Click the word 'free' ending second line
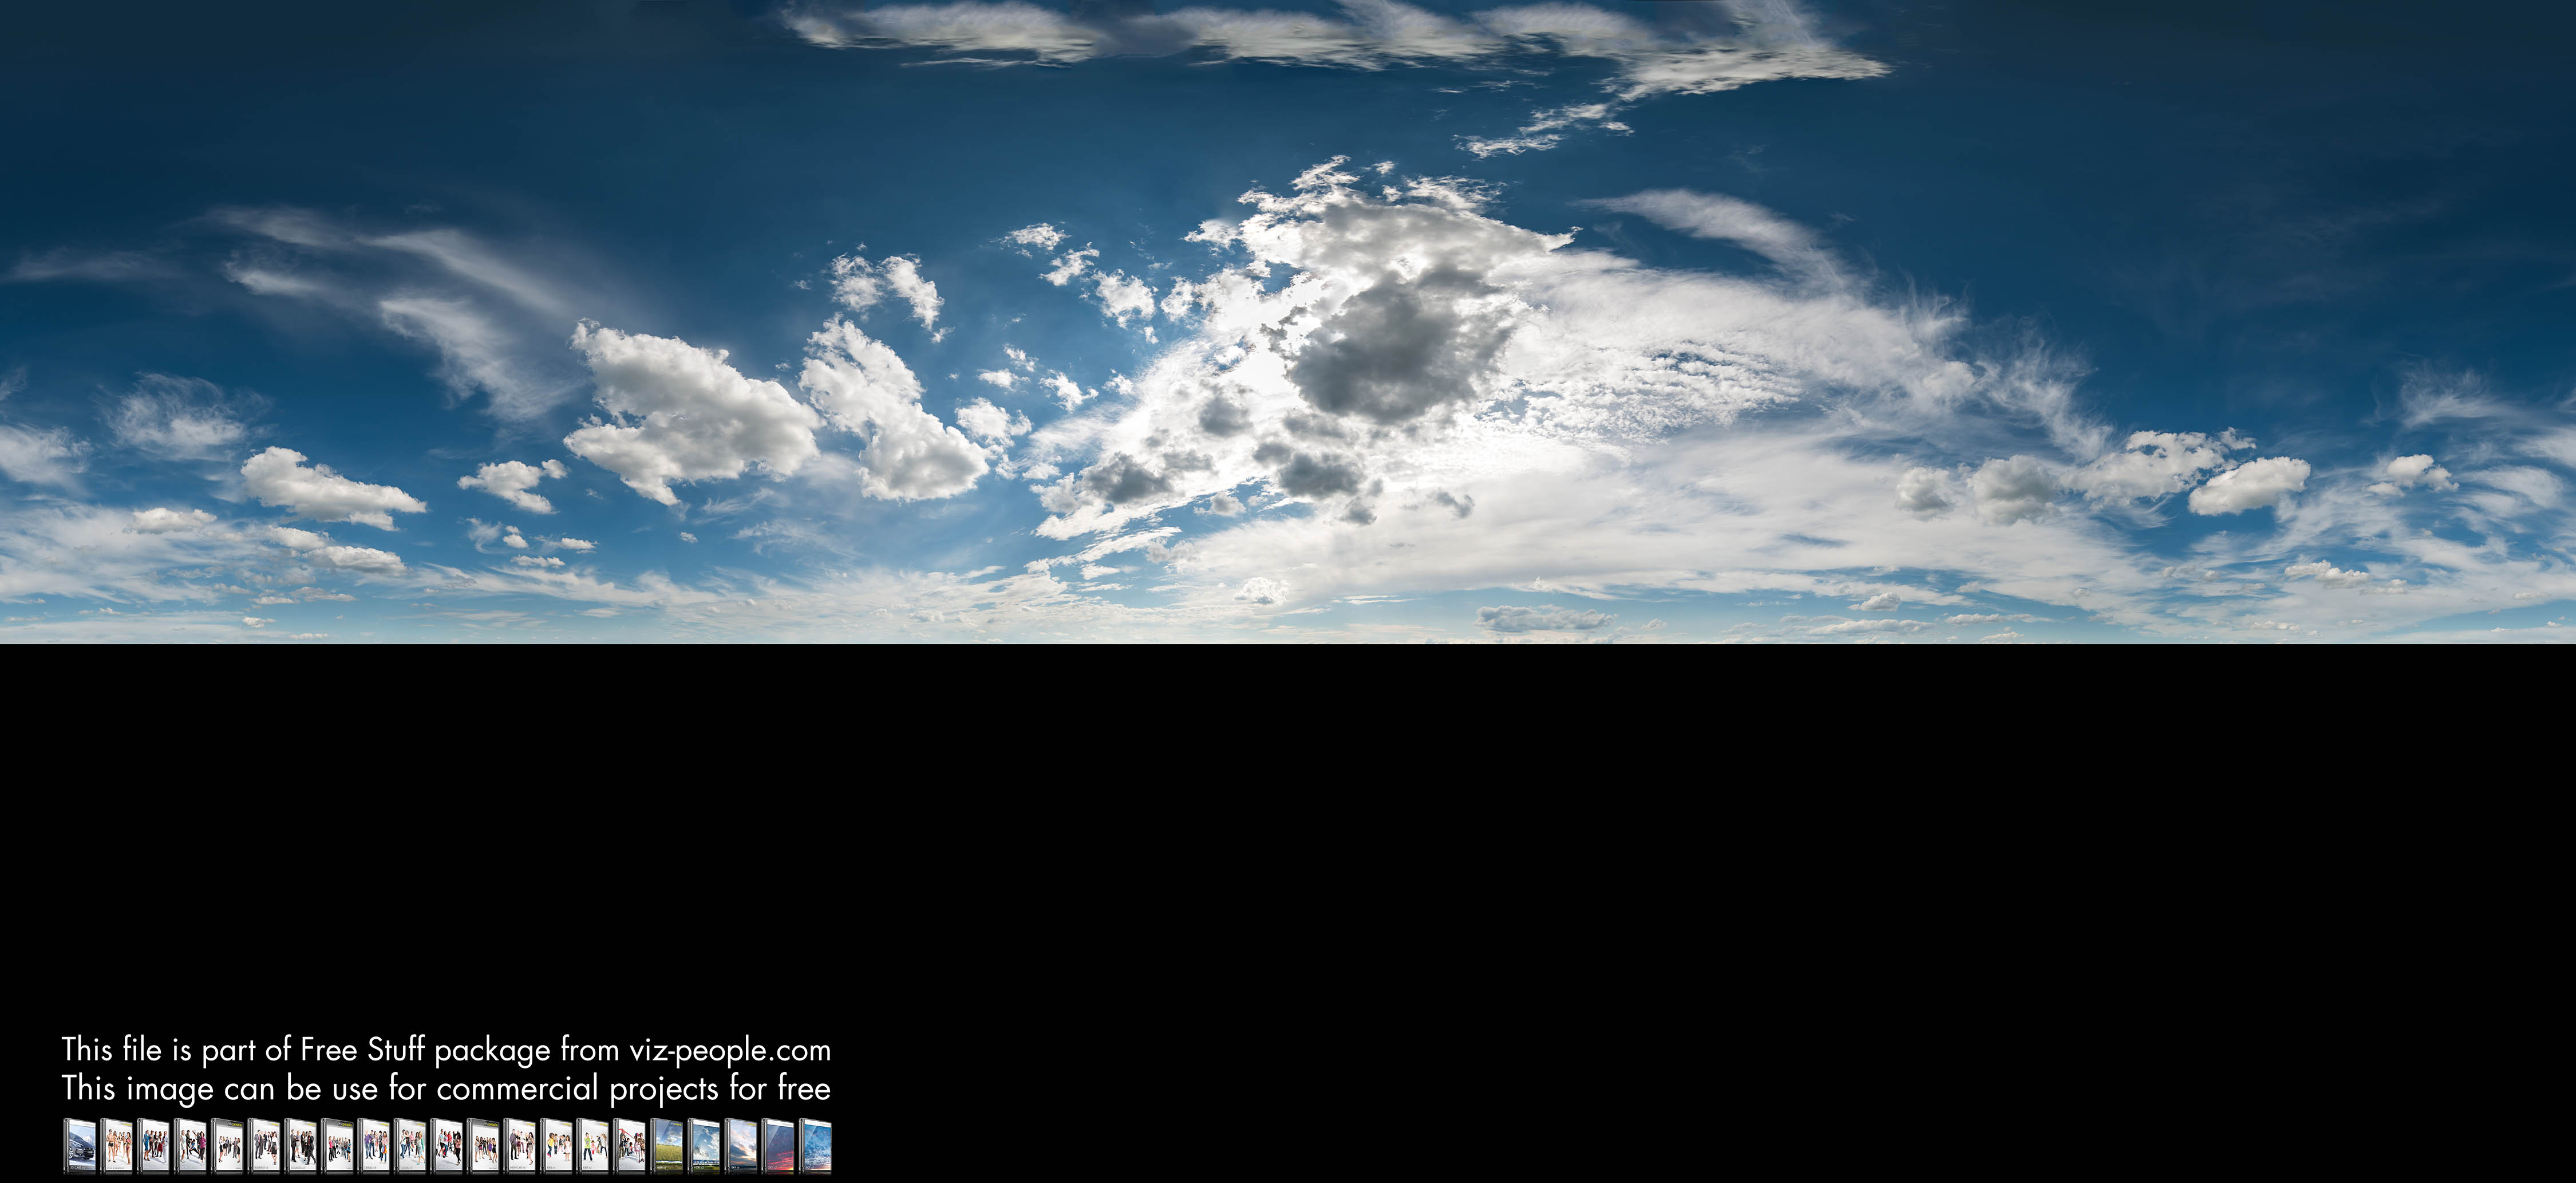The image size is (2576, 1183). 804,1088
